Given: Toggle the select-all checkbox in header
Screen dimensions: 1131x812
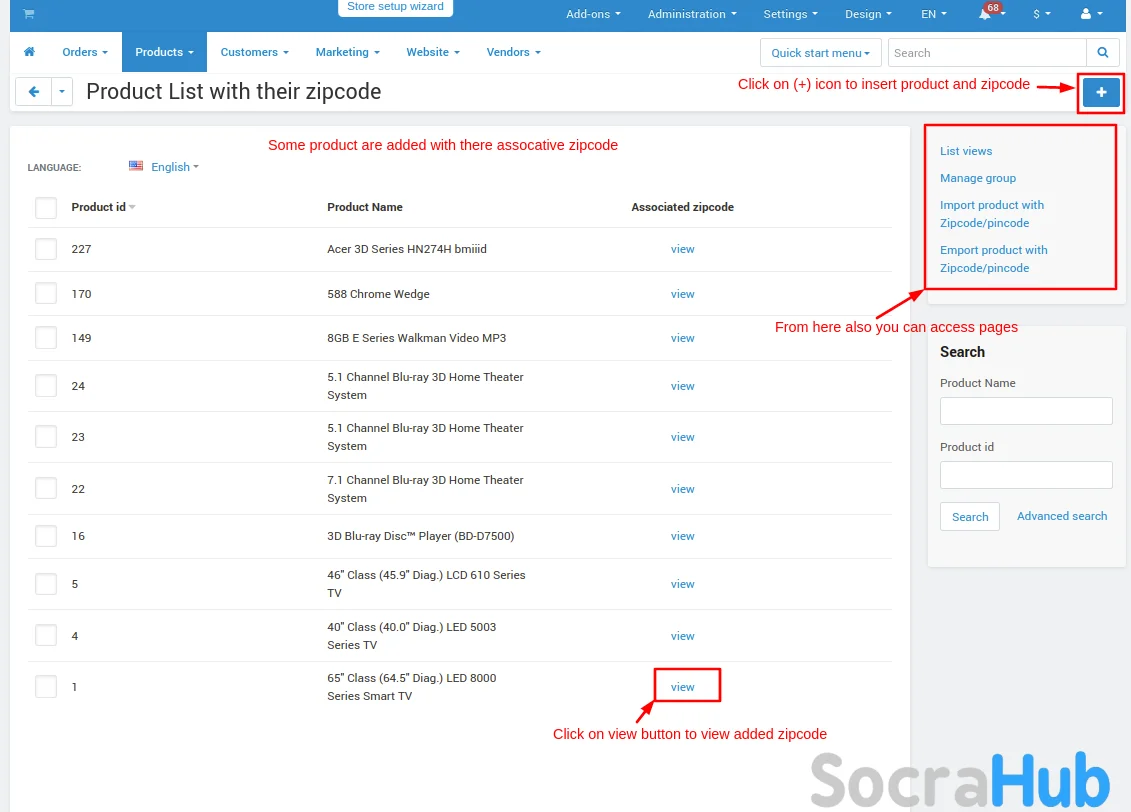Looking at the screenshot, I should pos(46,208).
